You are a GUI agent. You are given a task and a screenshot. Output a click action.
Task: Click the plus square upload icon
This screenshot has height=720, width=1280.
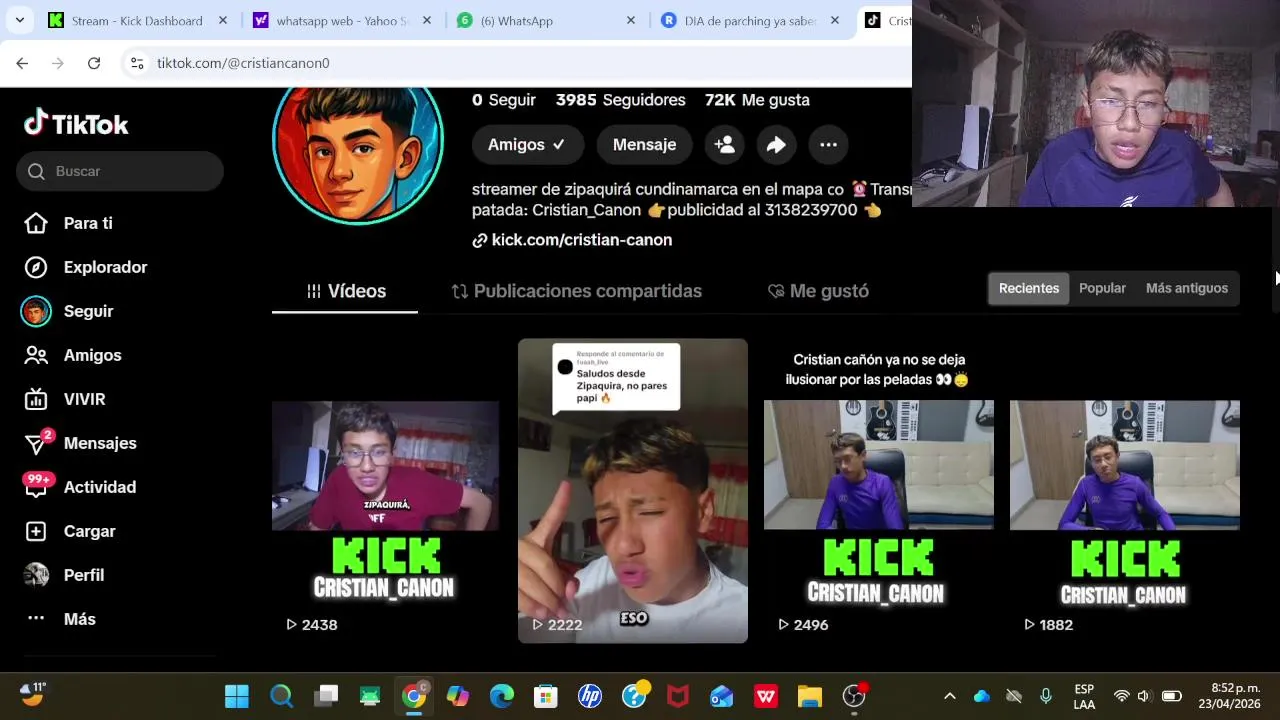point(36,531)
